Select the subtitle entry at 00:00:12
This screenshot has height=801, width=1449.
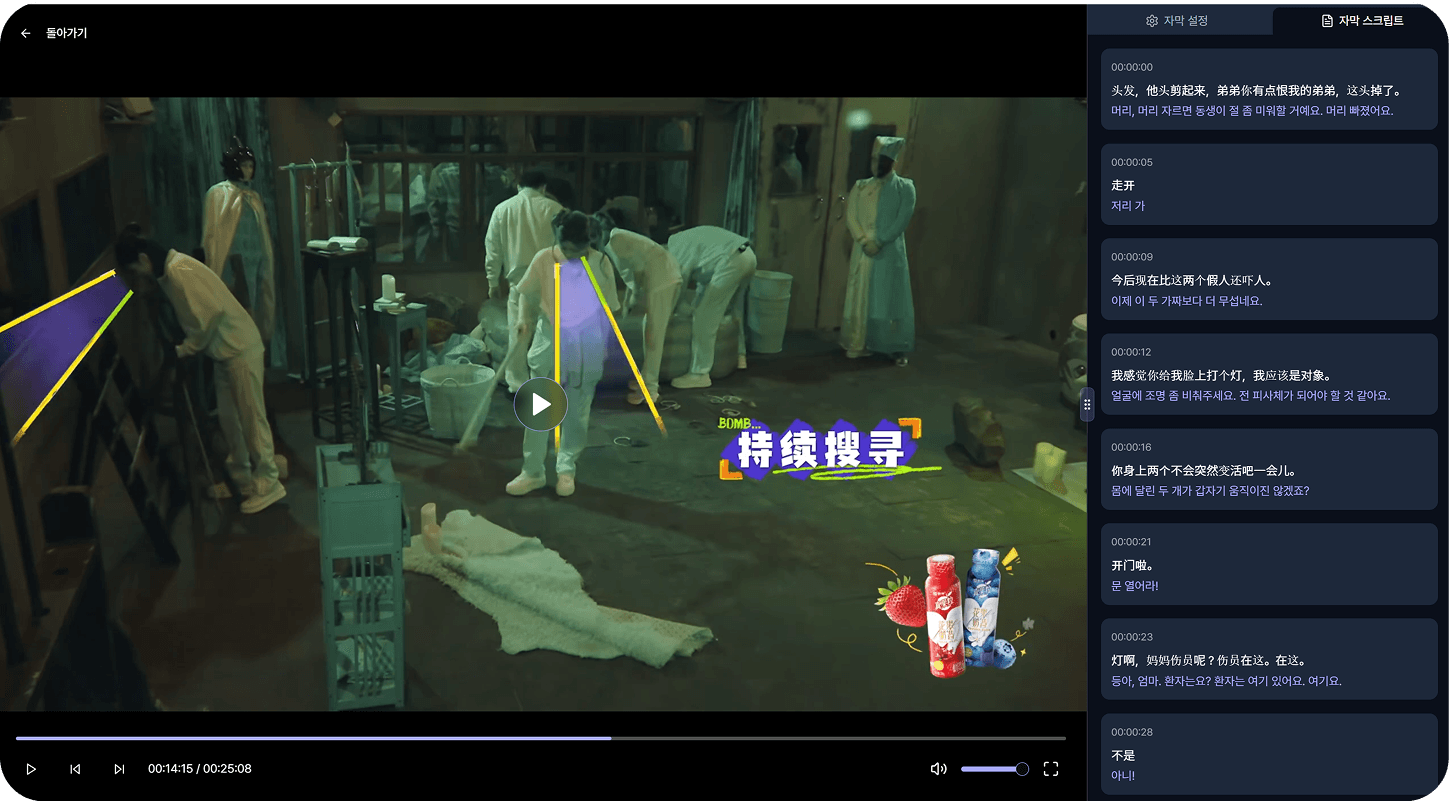[1269, 375]
